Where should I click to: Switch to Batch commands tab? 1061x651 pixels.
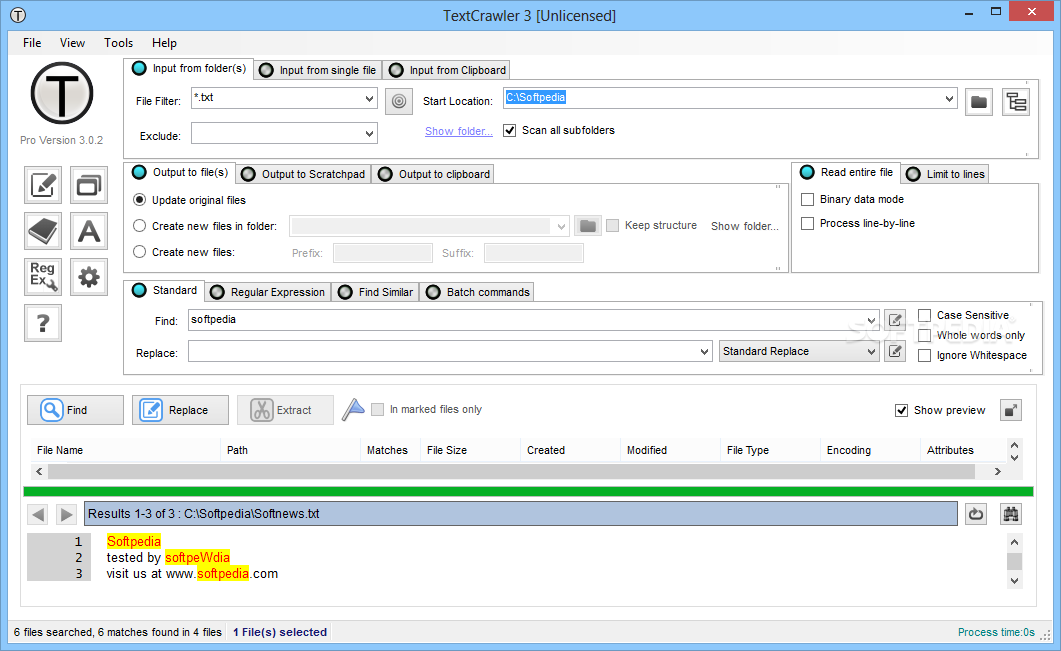tap(478, 292)
